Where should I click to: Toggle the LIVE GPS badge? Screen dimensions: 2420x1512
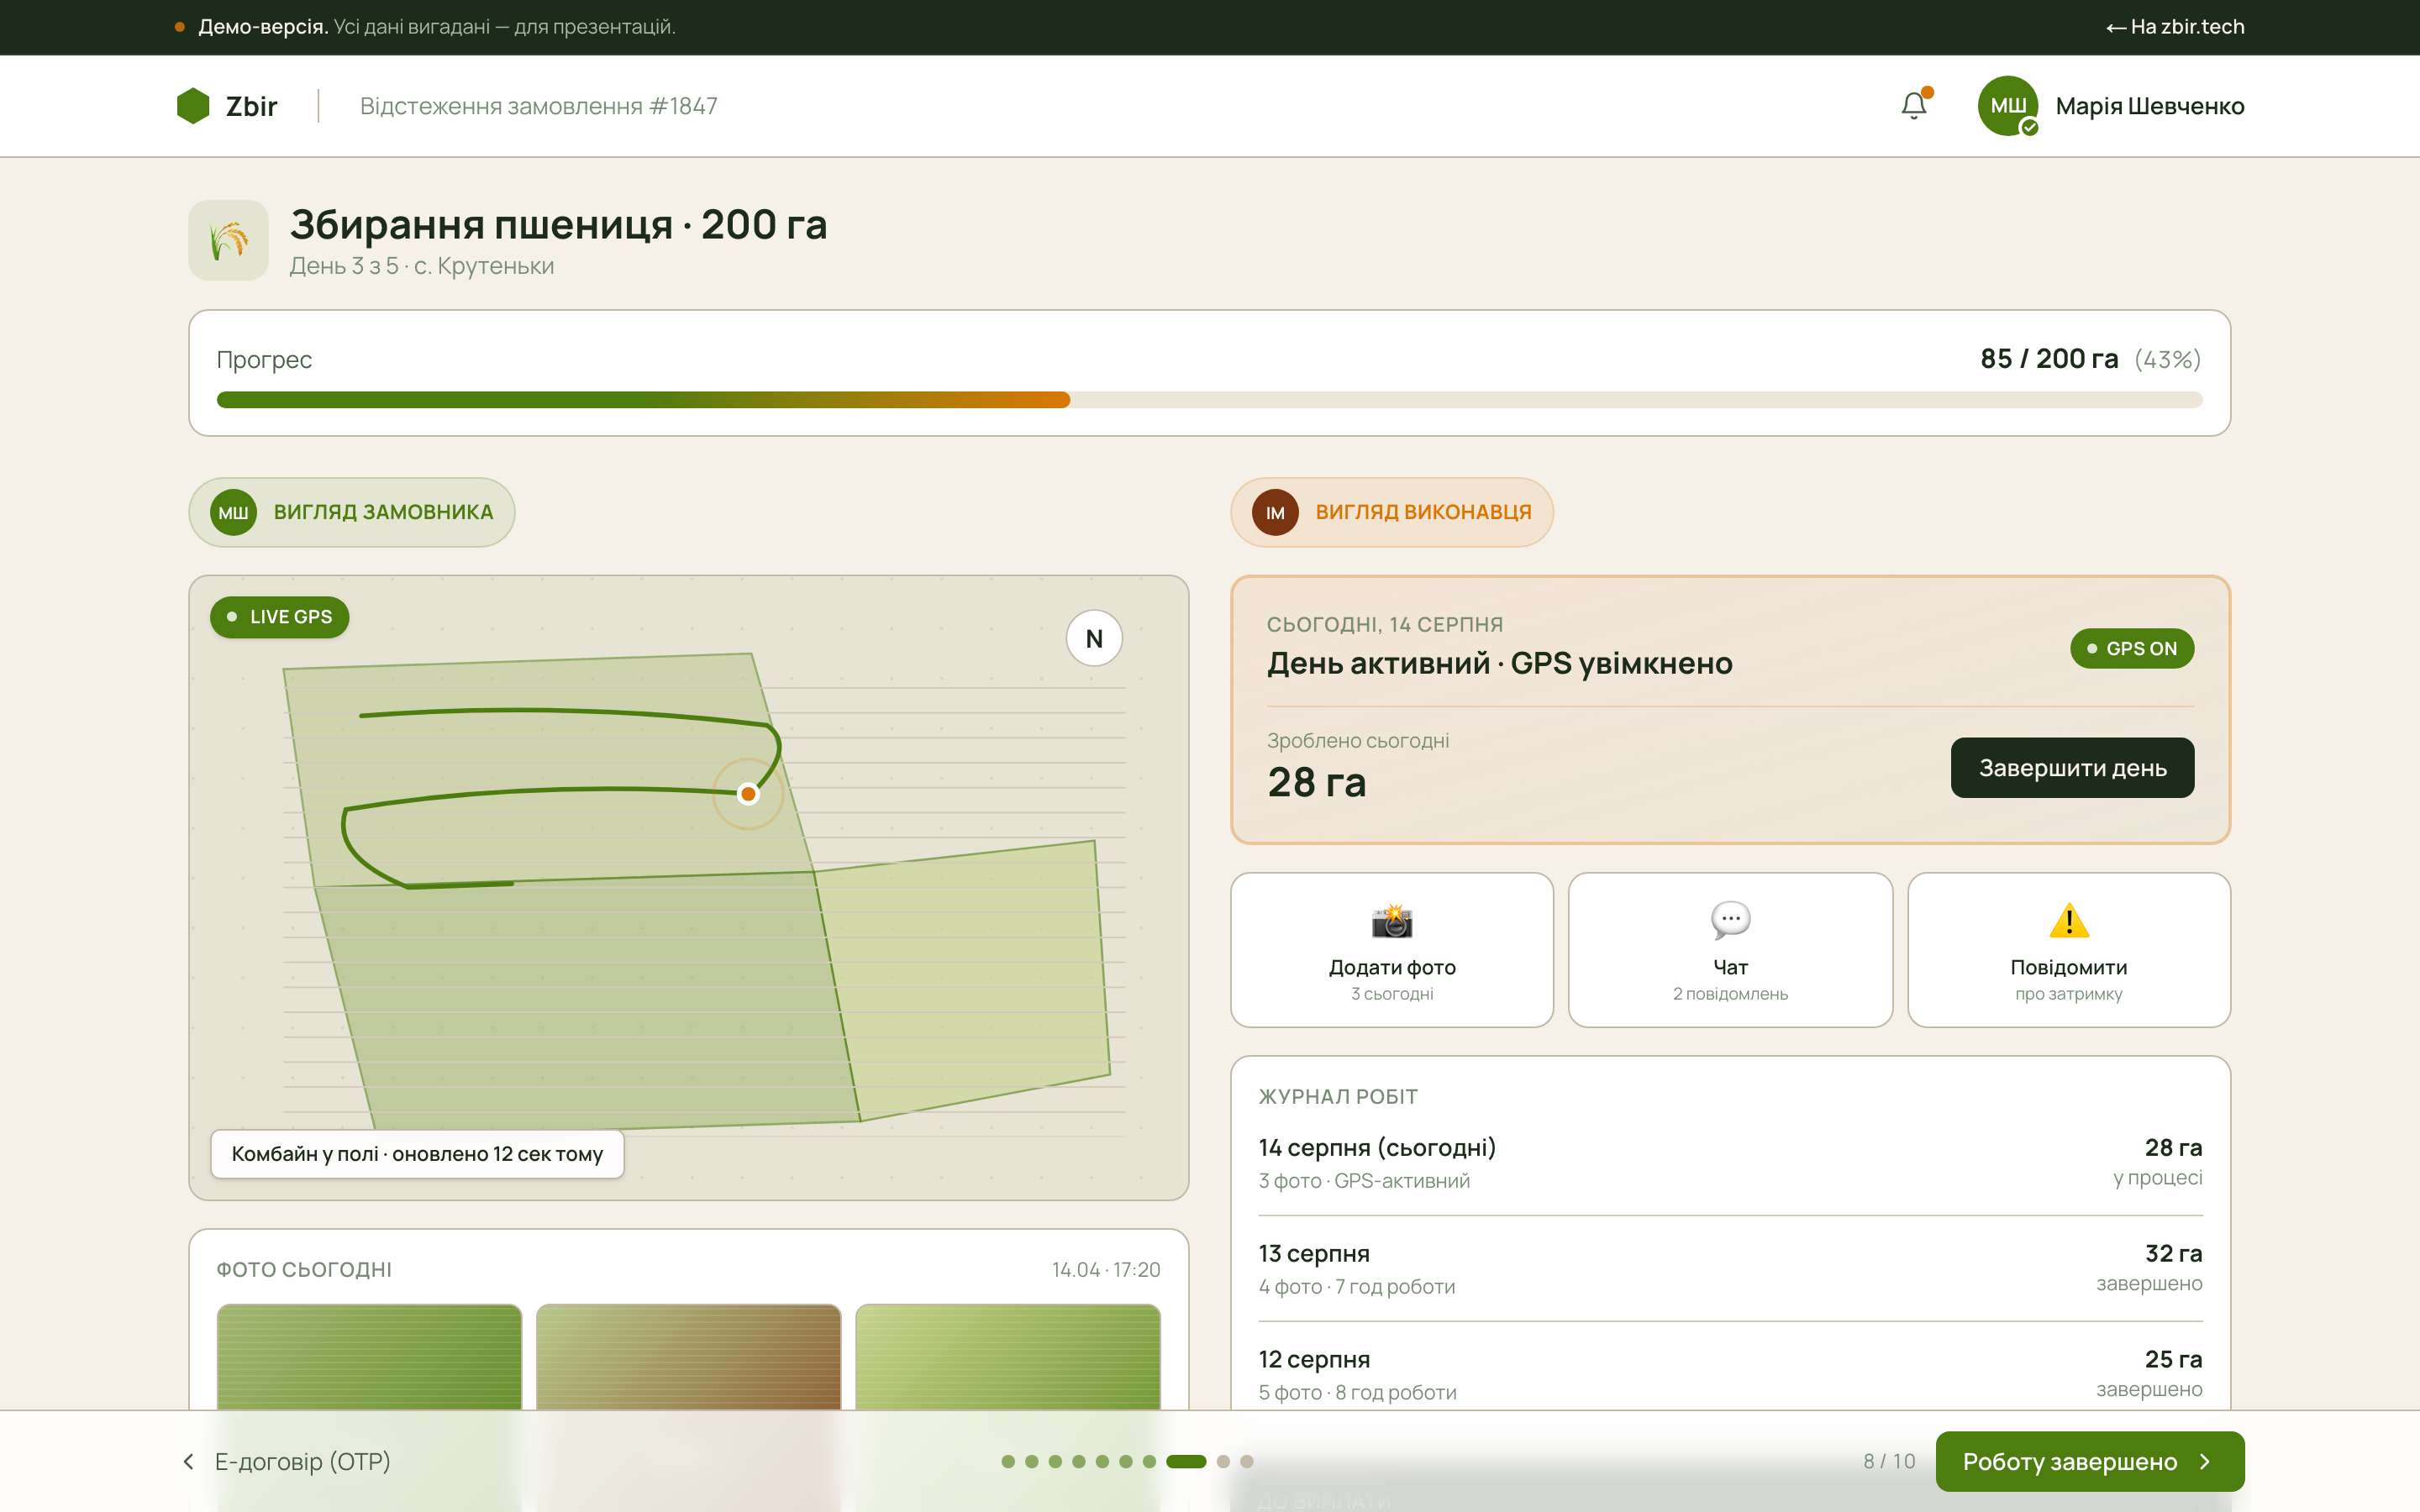280,617
